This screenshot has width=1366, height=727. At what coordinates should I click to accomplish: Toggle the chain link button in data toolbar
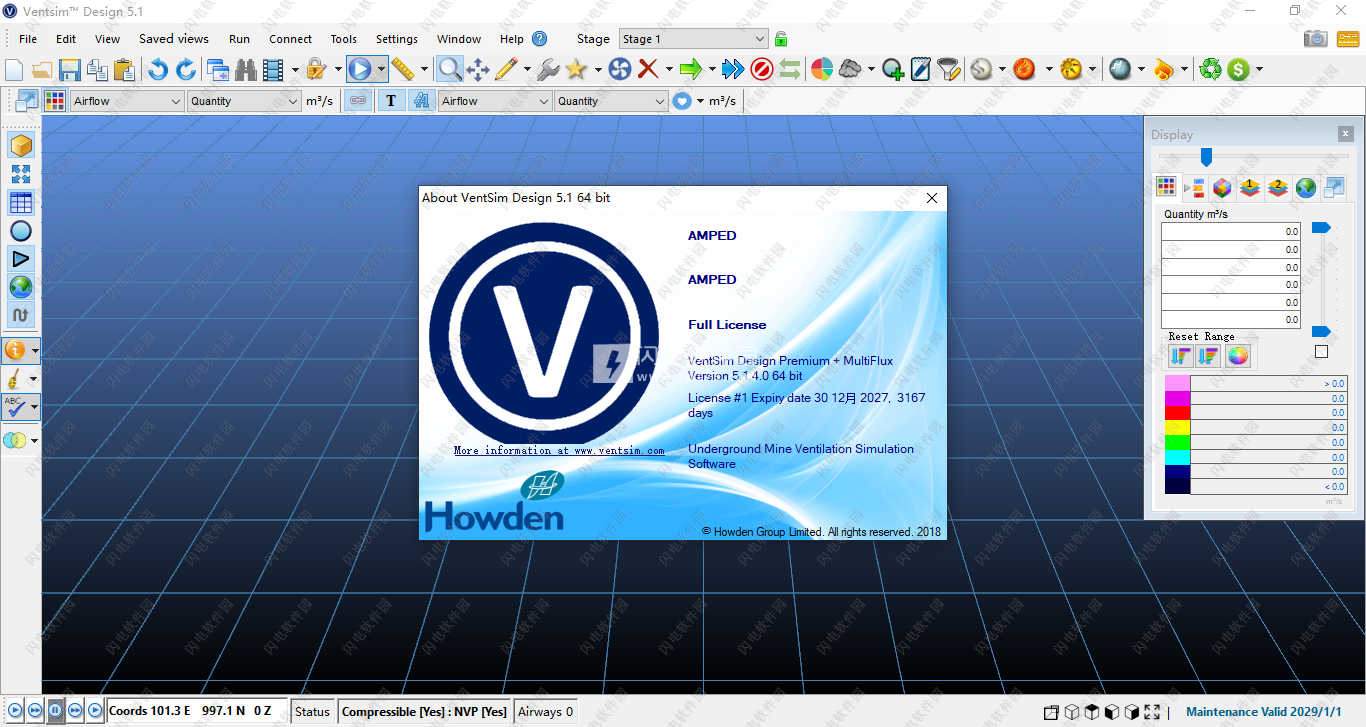(x=358, y=101)
